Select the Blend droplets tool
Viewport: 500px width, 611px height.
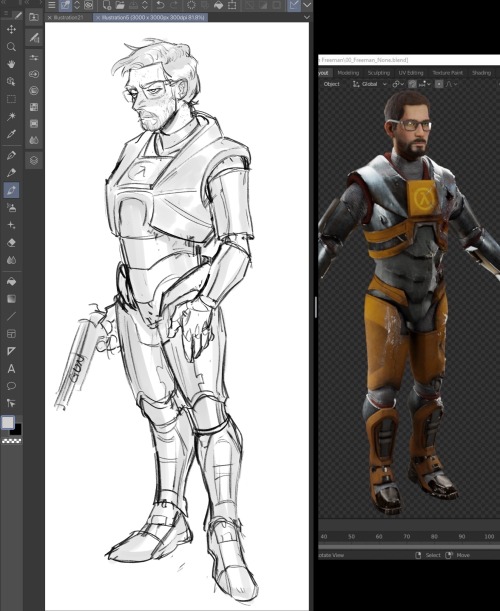(11, 260)
